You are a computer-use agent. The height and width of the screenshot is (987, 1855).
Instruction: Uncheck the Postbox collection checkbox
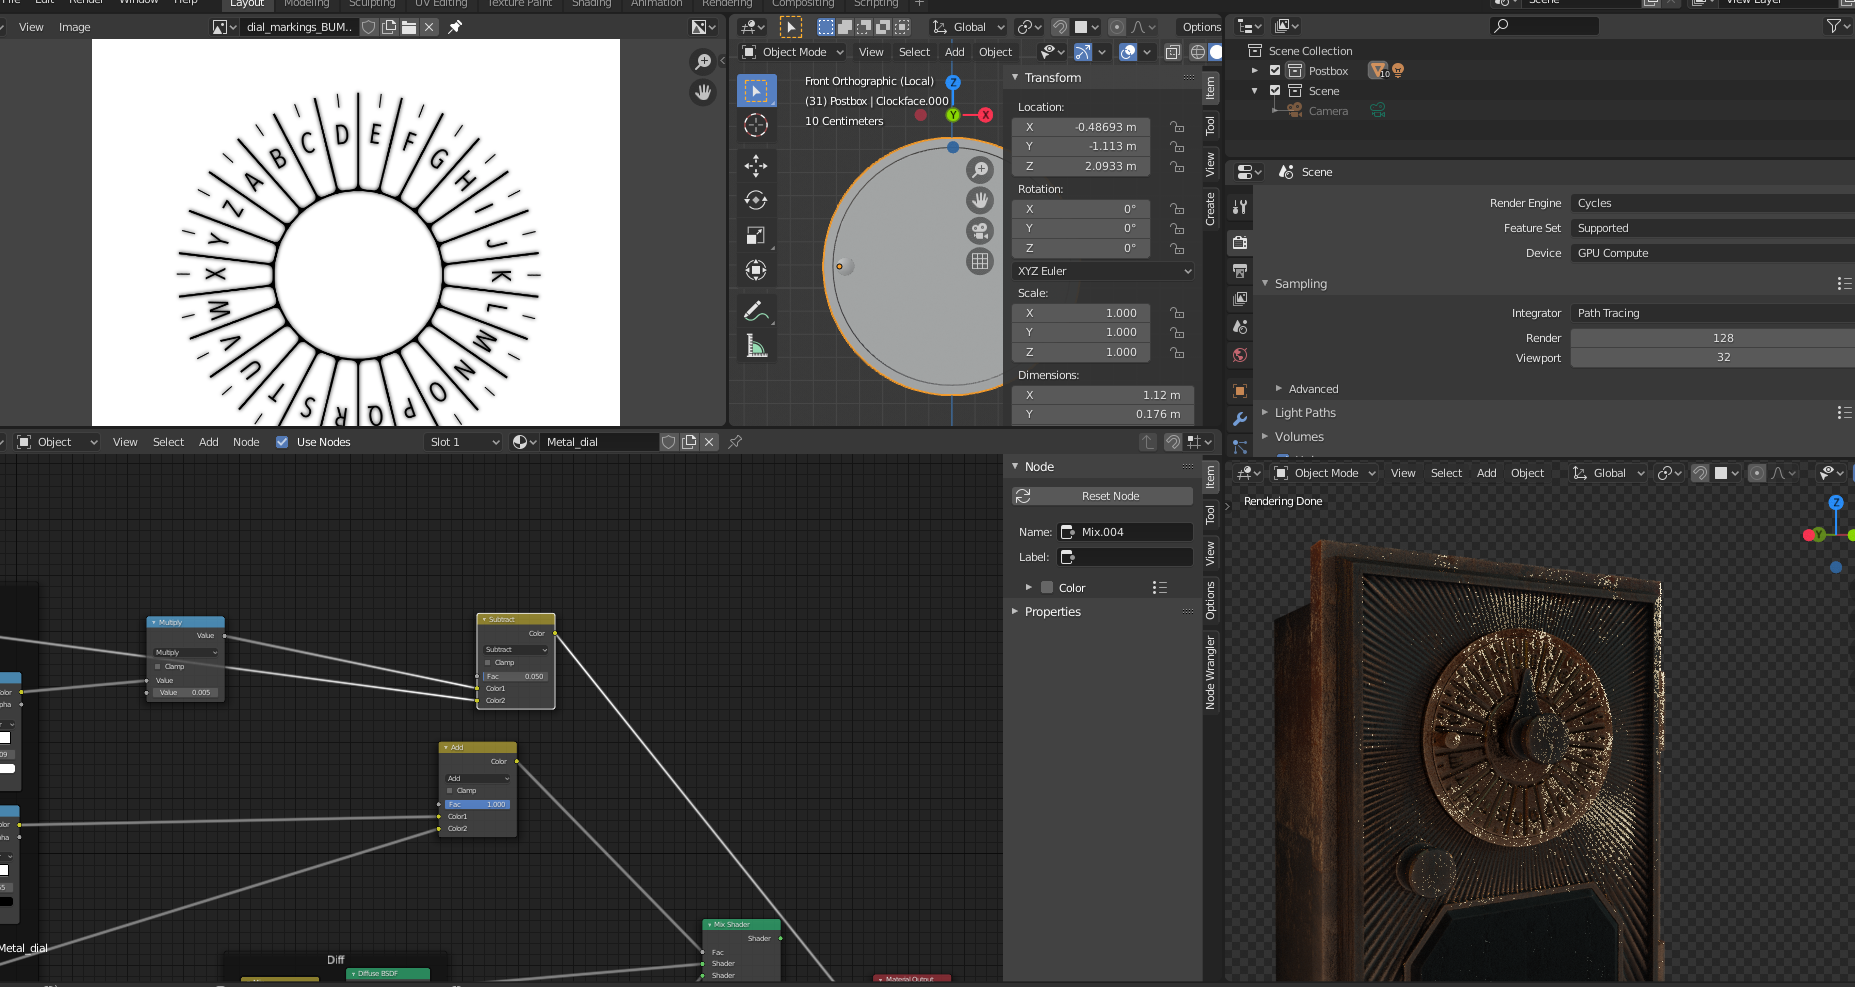point(1275,71)
